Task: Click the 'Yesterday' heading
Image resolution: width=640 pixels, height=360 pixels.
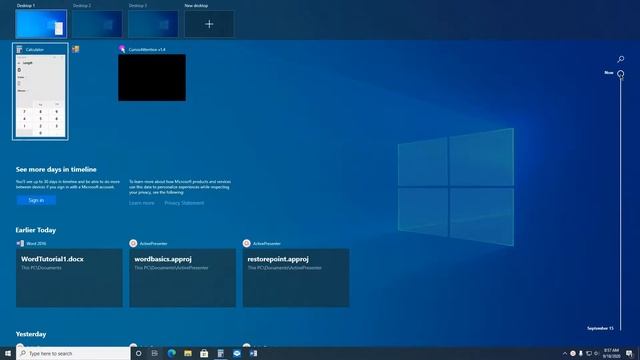Action: coord(31,334)
